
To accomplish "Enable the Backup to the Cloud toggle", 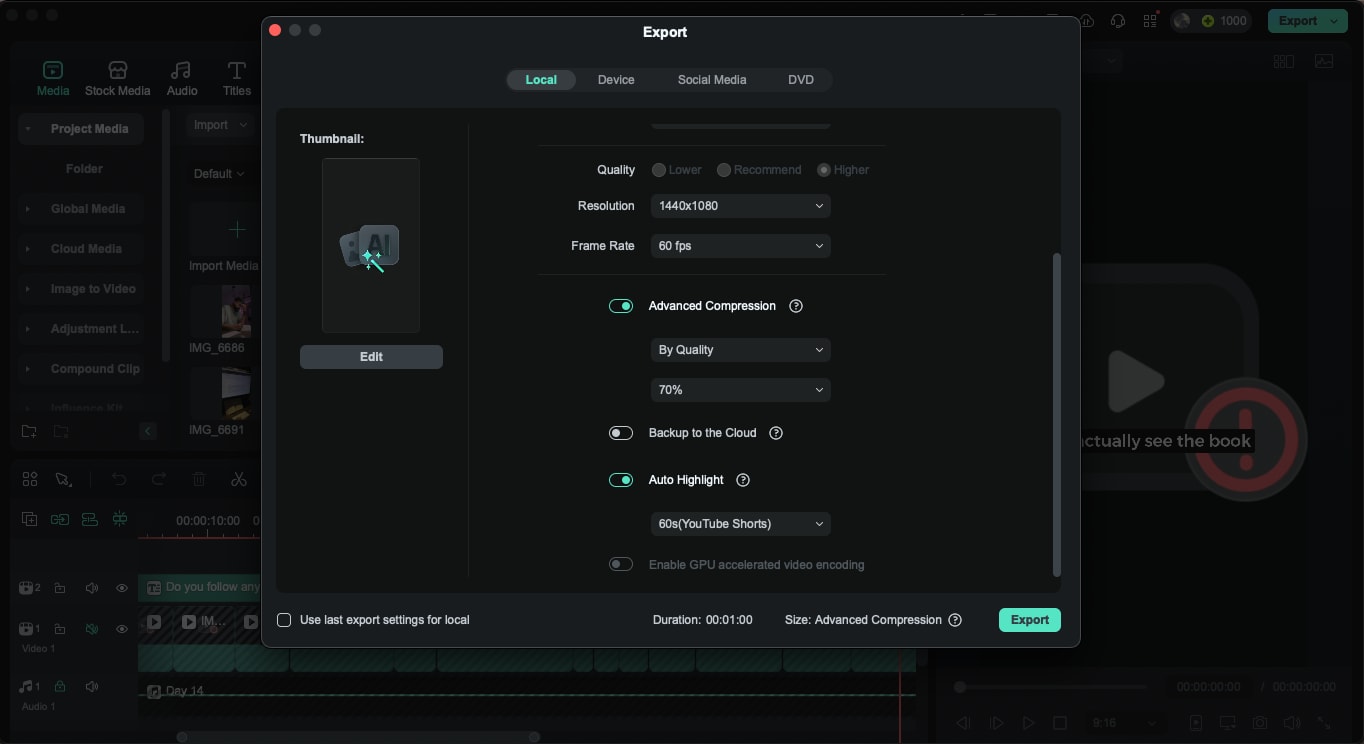I will 621,433.
